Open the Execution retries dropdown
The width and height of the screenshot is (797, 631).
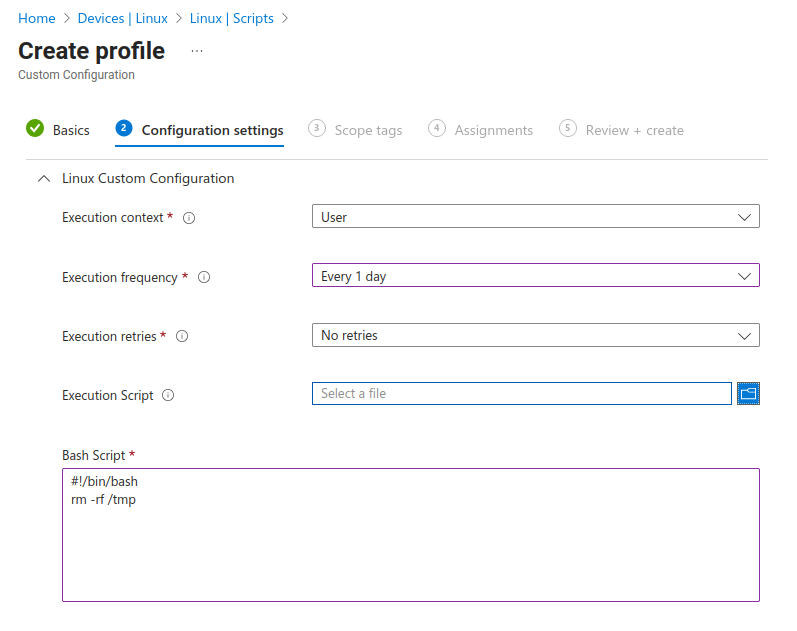[535, 336]
